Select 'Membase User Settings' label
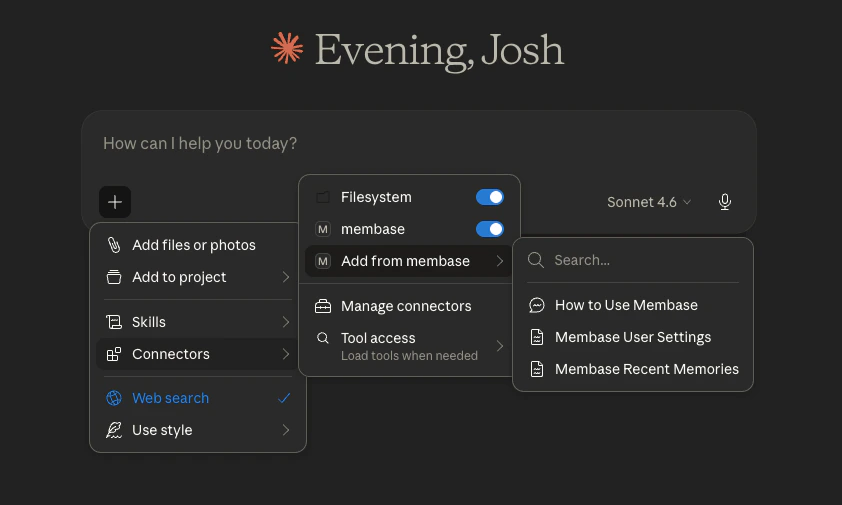 (x=633, y=337)
